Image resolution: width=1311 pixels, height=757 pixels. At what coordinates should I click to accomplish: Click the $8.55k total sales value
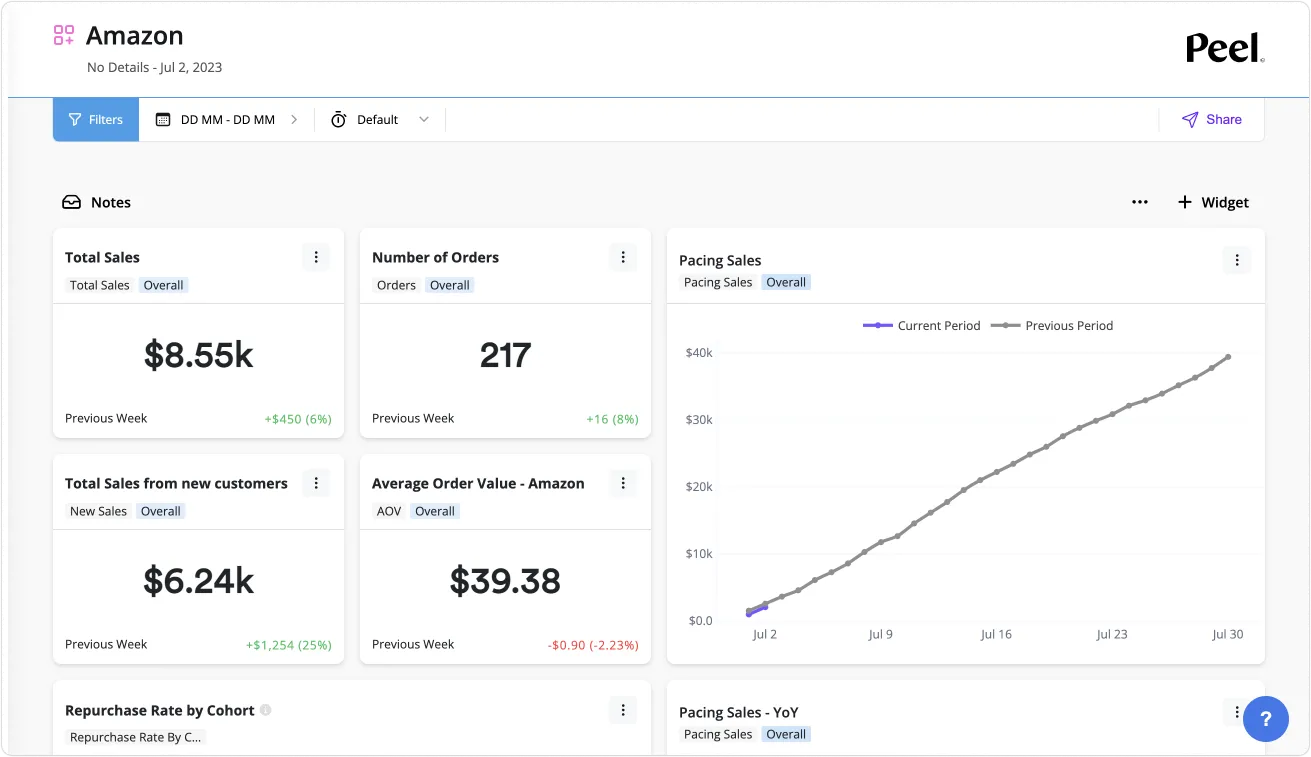198,355
